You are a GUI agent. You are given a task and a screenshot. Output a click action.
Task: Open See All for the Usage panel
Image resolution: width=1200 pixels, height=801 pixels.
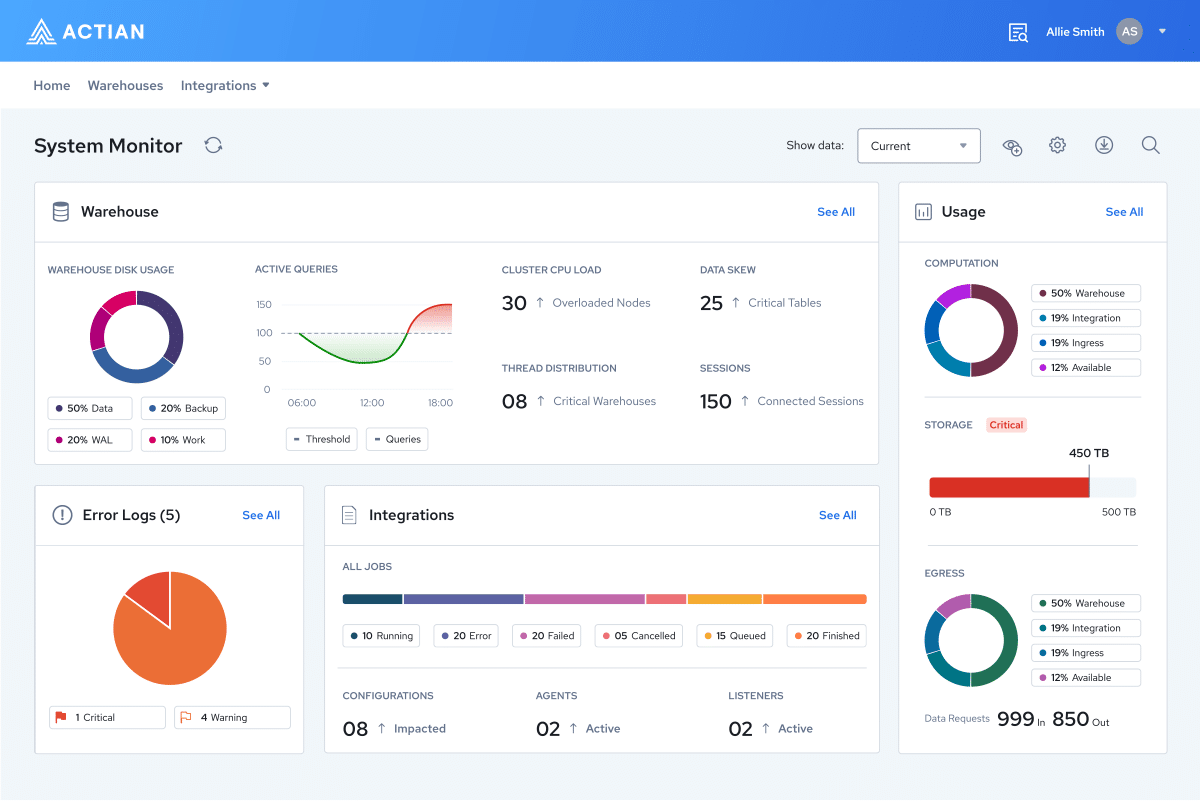[x=1124, y=211]
